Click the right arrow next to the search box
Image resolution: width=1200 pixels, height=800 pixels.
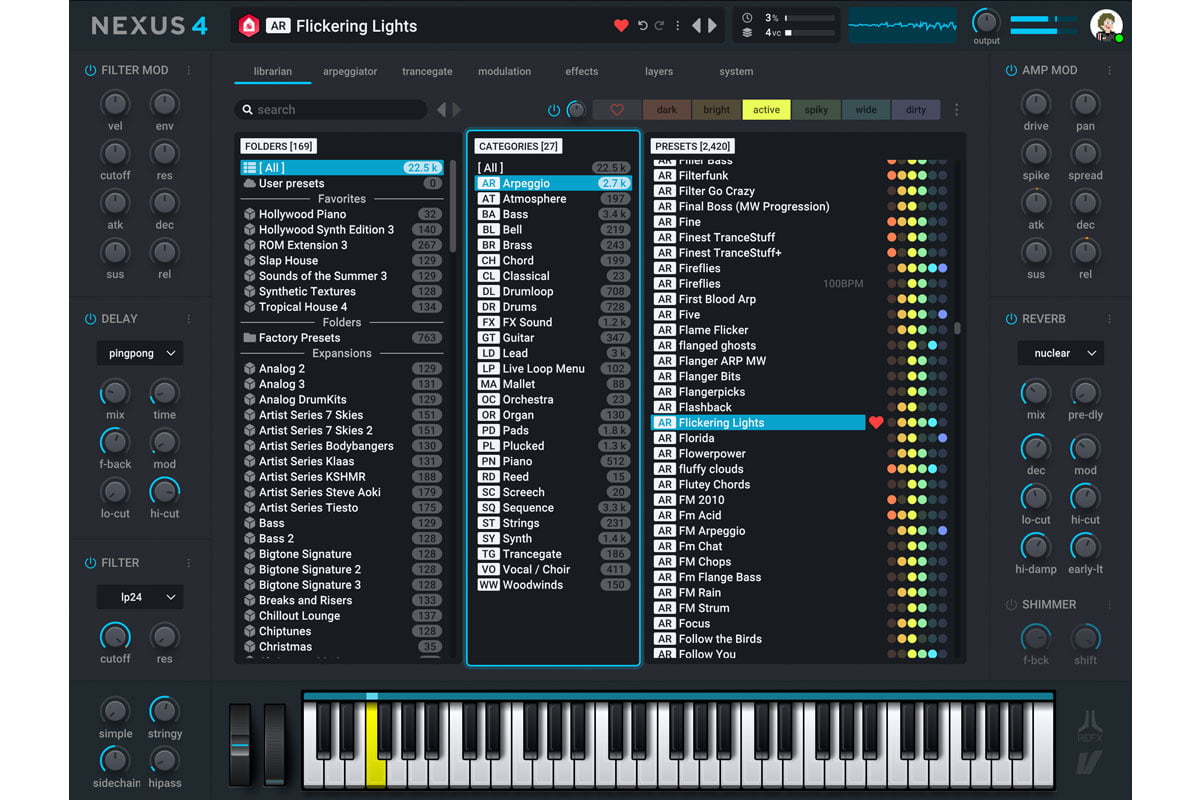tap(457, 110)
